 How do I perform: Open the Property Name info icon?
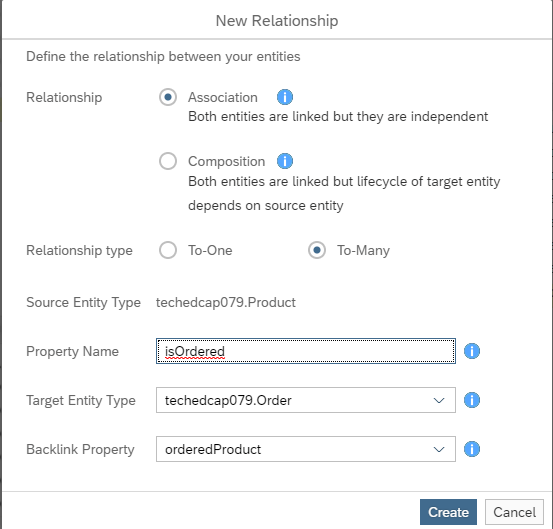pyautogui.click(x=472, y=351)
